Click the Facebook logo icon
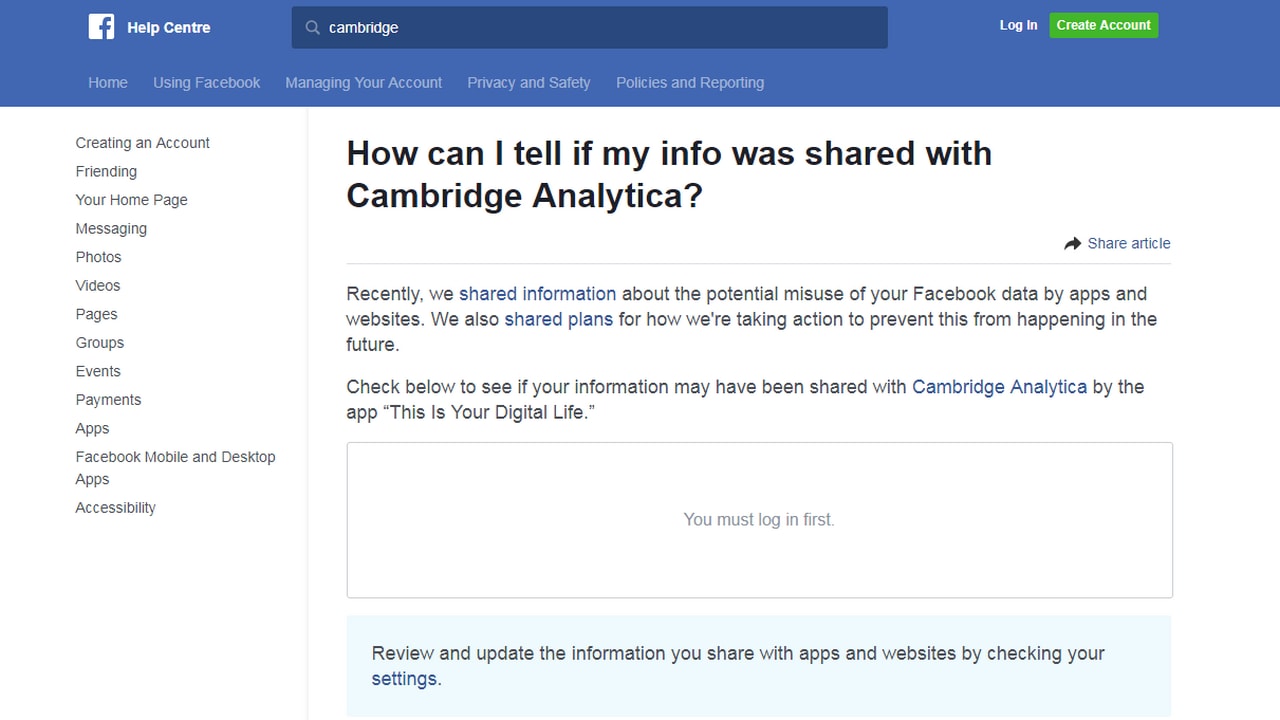The image size is (1280, 720). [101, 27]
